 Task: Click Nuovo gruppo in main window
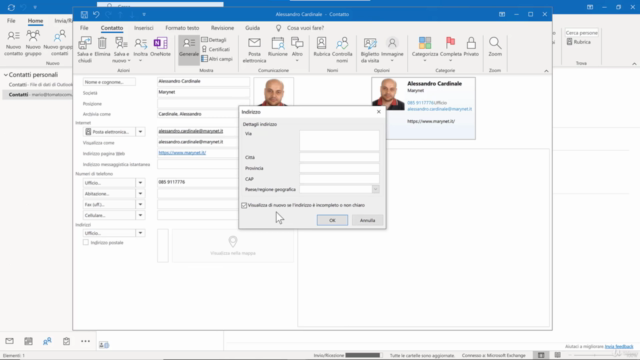33,43
